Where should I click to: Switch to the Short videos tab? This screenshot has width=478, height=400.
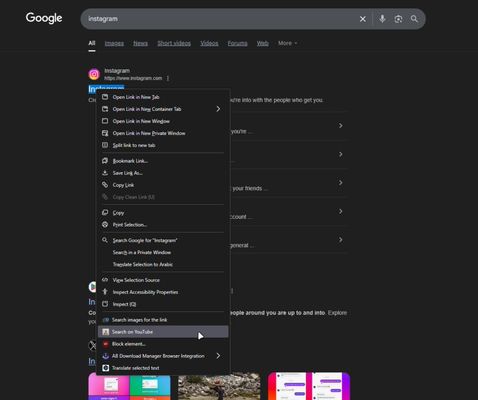pyautogui.click(x=174, y=43)
